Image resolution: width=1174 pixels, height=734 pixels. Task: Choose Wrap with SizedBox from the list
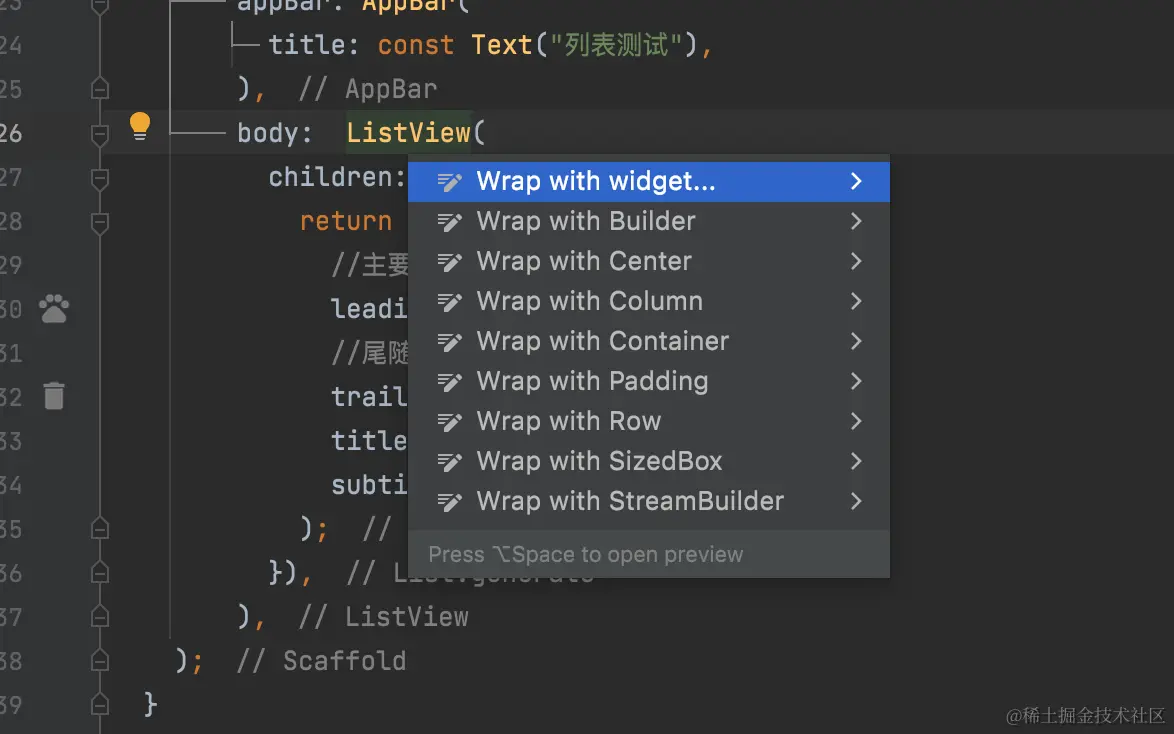(x=599, y=461)
